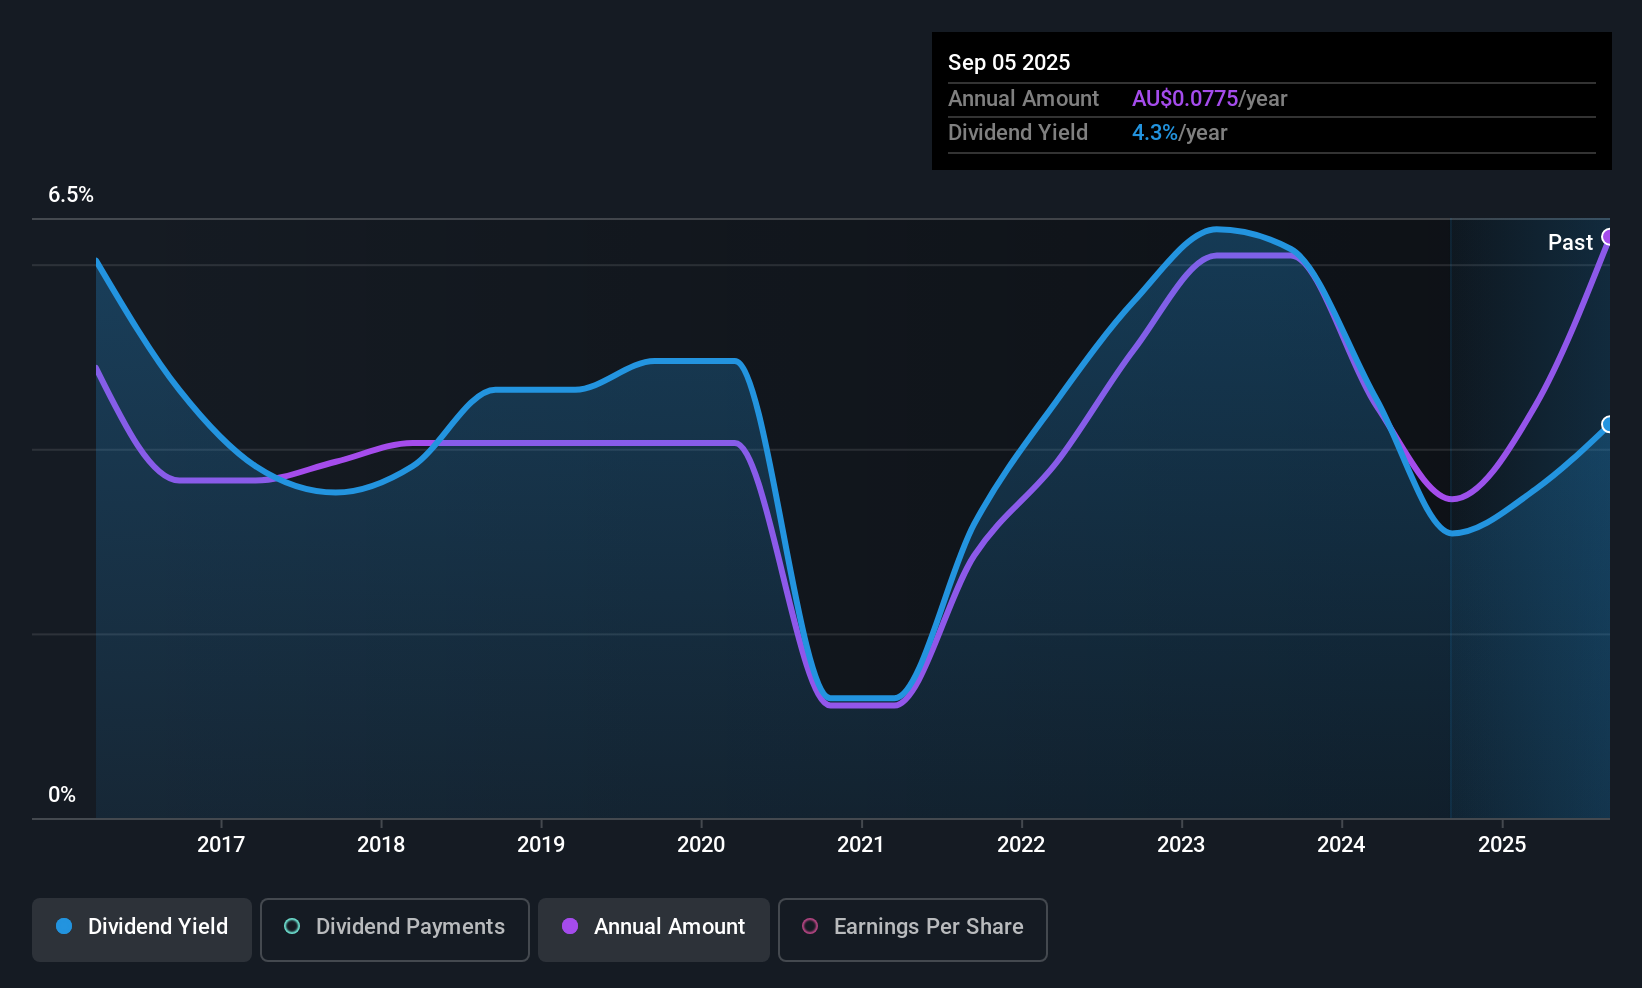Select the 2019 x-axis label
The width and height of the screenshot is (1642, 988).
click(x=541, y=844)
